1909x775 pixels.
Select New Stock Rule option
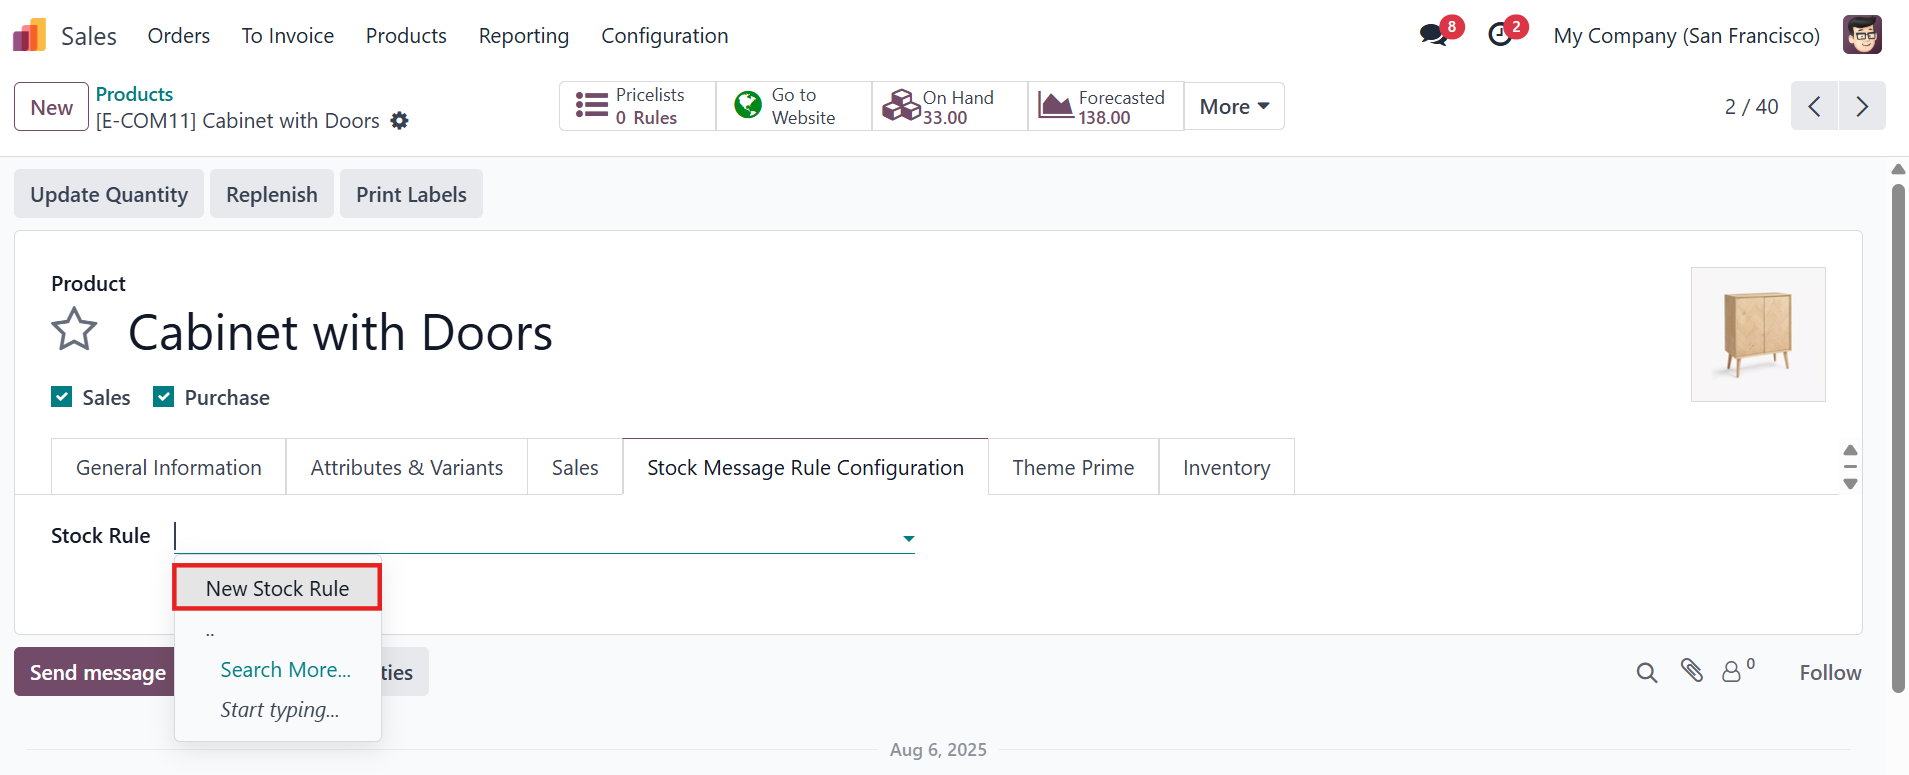(x=277, y=588)
